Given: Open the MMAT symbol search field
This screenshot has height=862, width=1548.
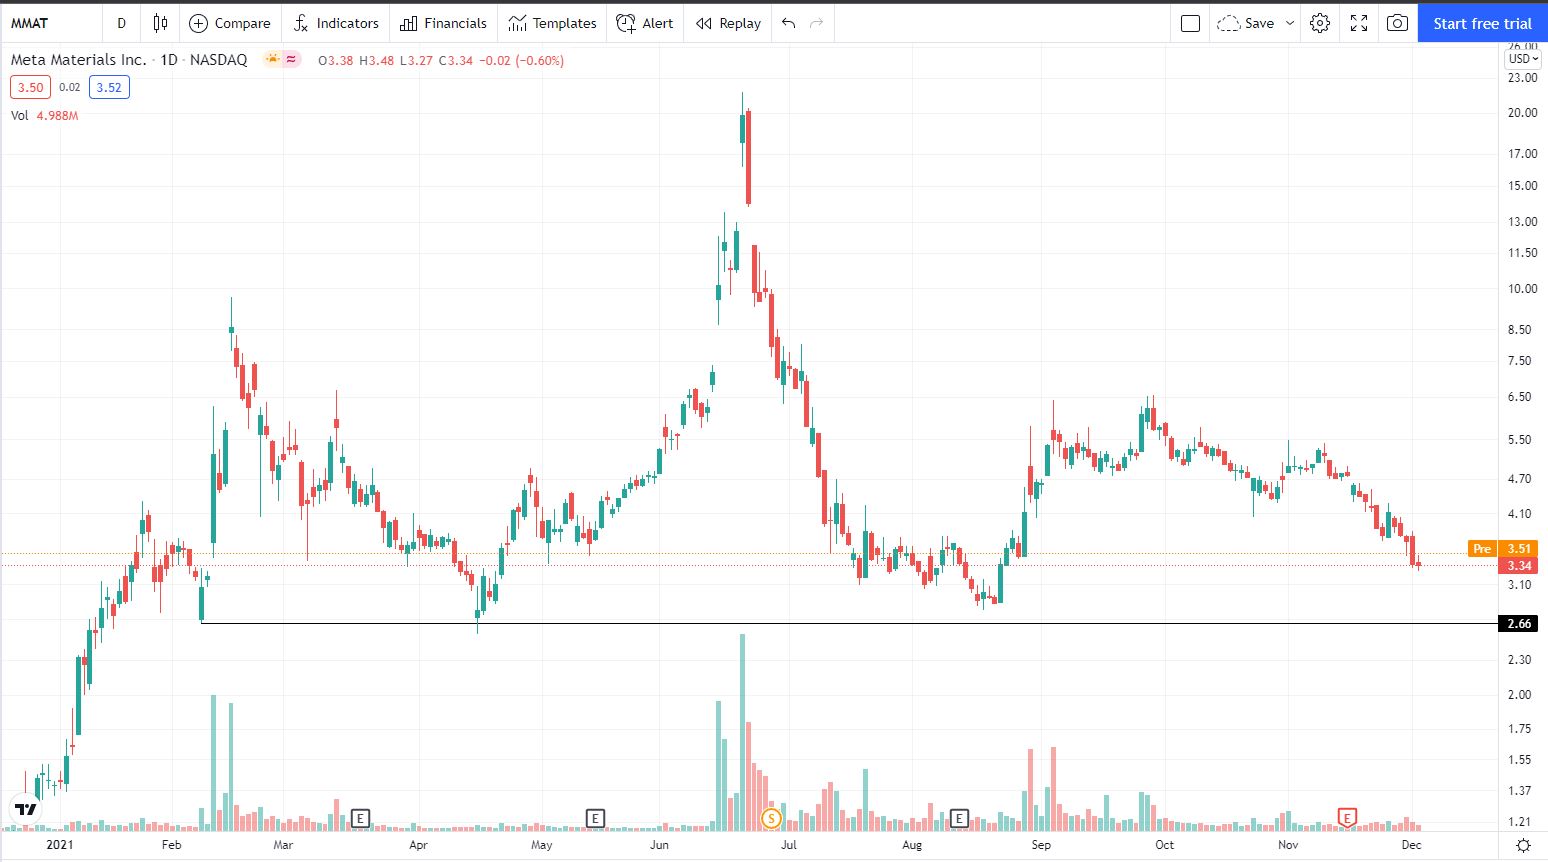Looking at the screenshot, I should pos(50,23).
